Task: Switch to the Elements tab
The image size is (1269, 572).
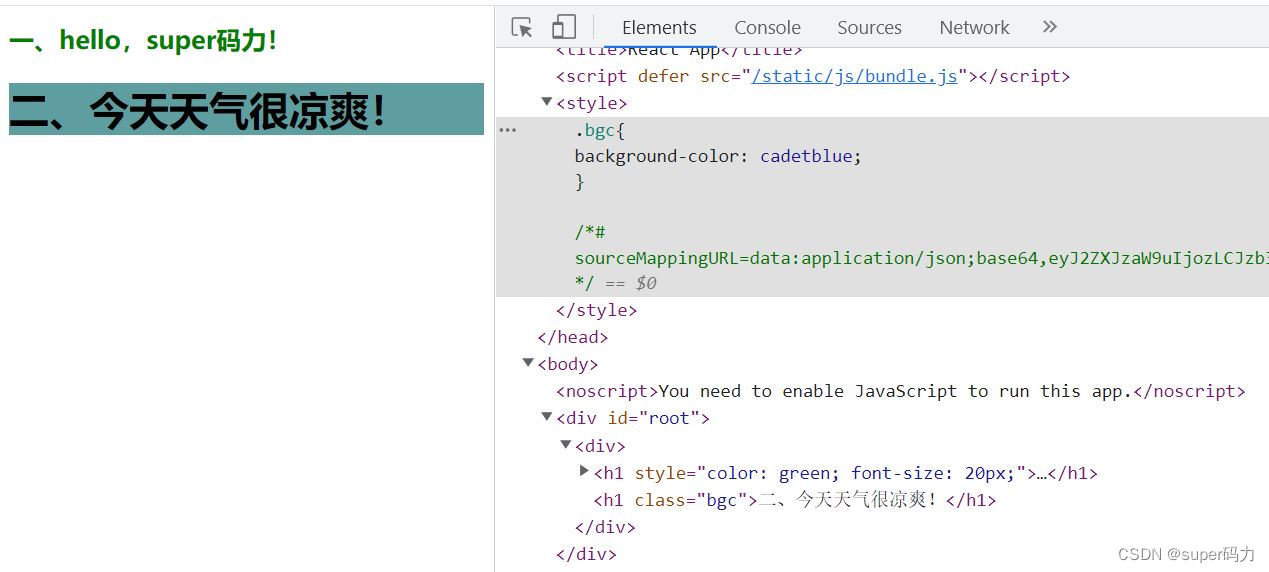Action: point(659,28)
